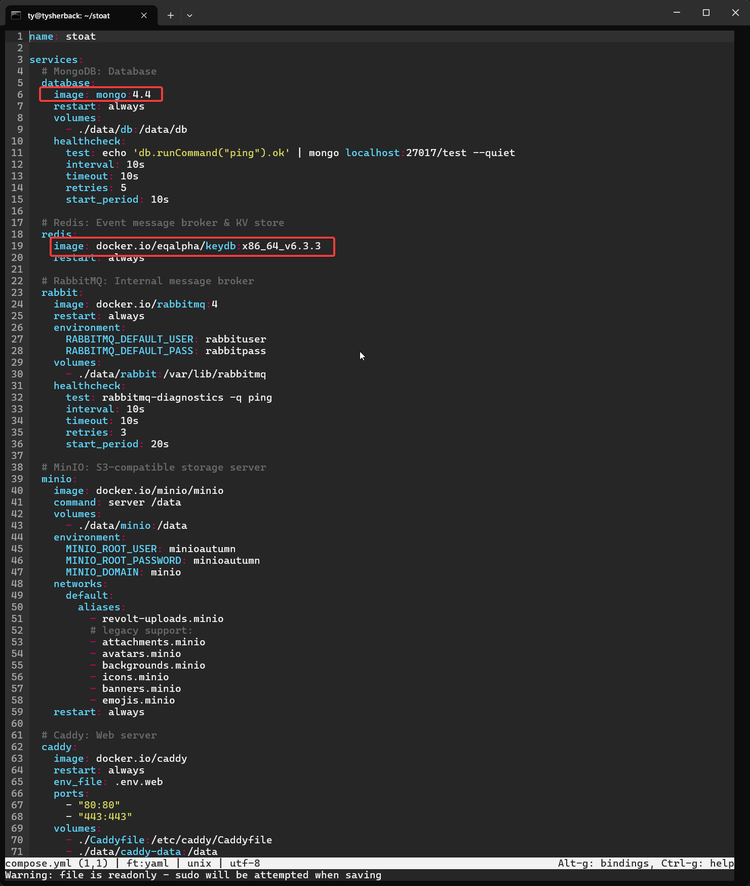Close the terminal window
This screenshot has width=750, height=886.
tap(736, 13)
